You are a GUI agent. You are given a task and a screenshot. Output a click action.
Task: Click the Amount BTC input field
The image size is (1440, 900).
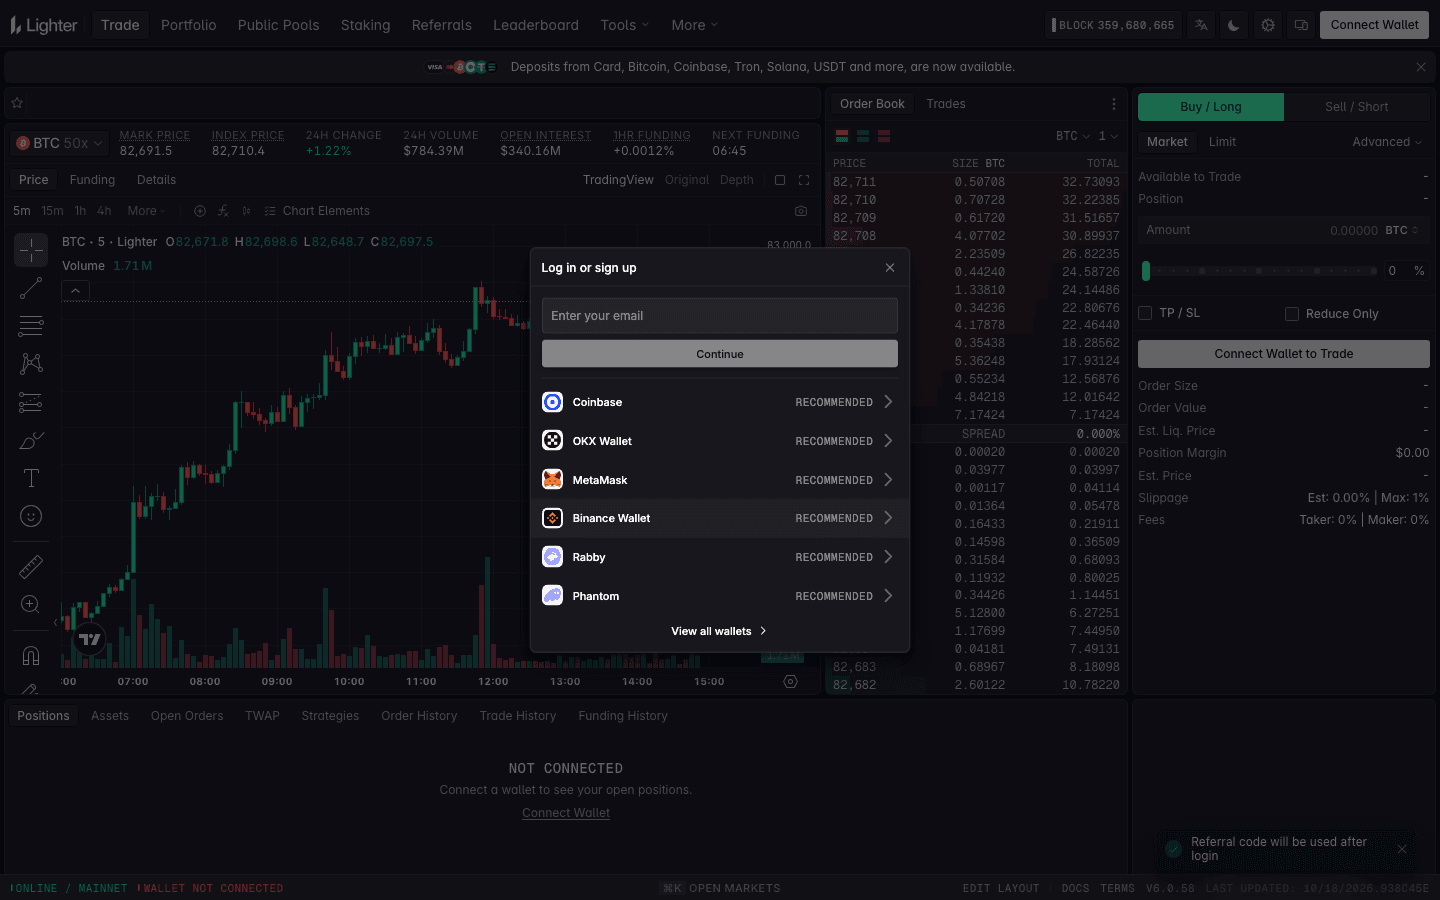coord(1284,230)
